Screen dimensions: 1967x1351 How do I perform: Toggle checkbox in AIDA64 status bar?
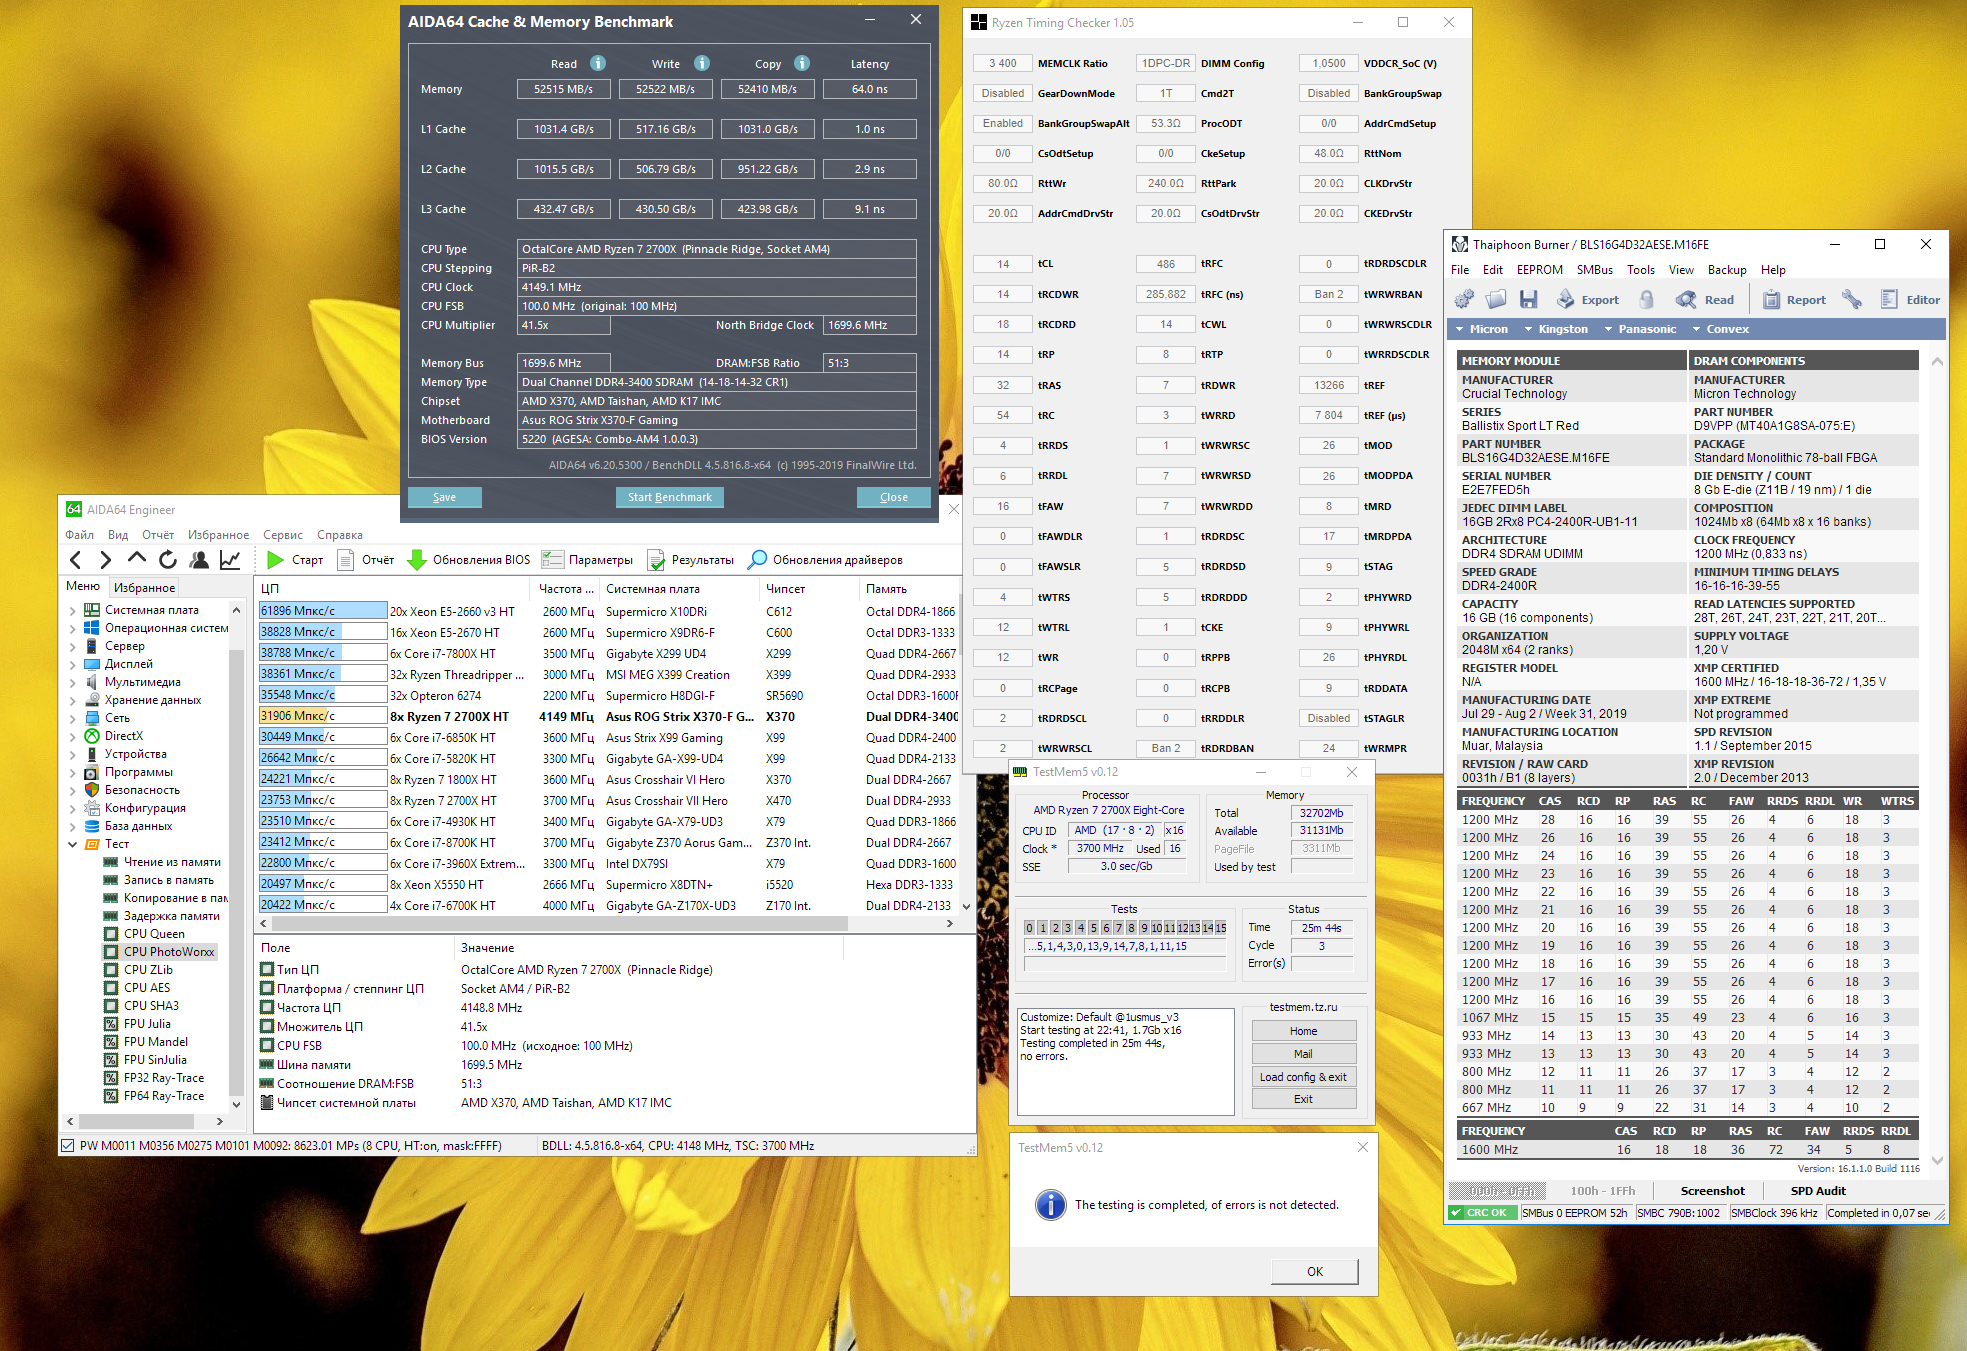click(x=68, y=1146)
